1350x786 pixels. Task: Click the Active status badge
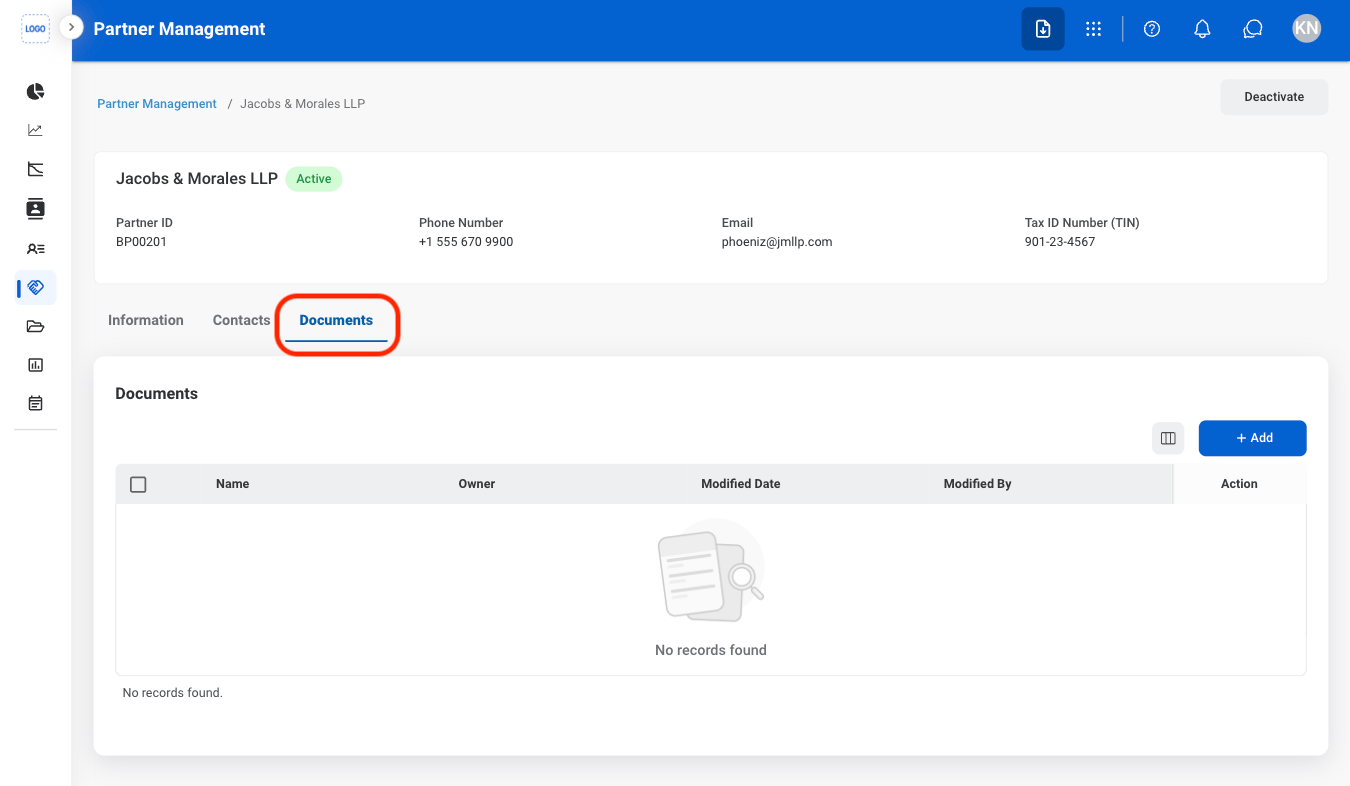tap(314, 179)
